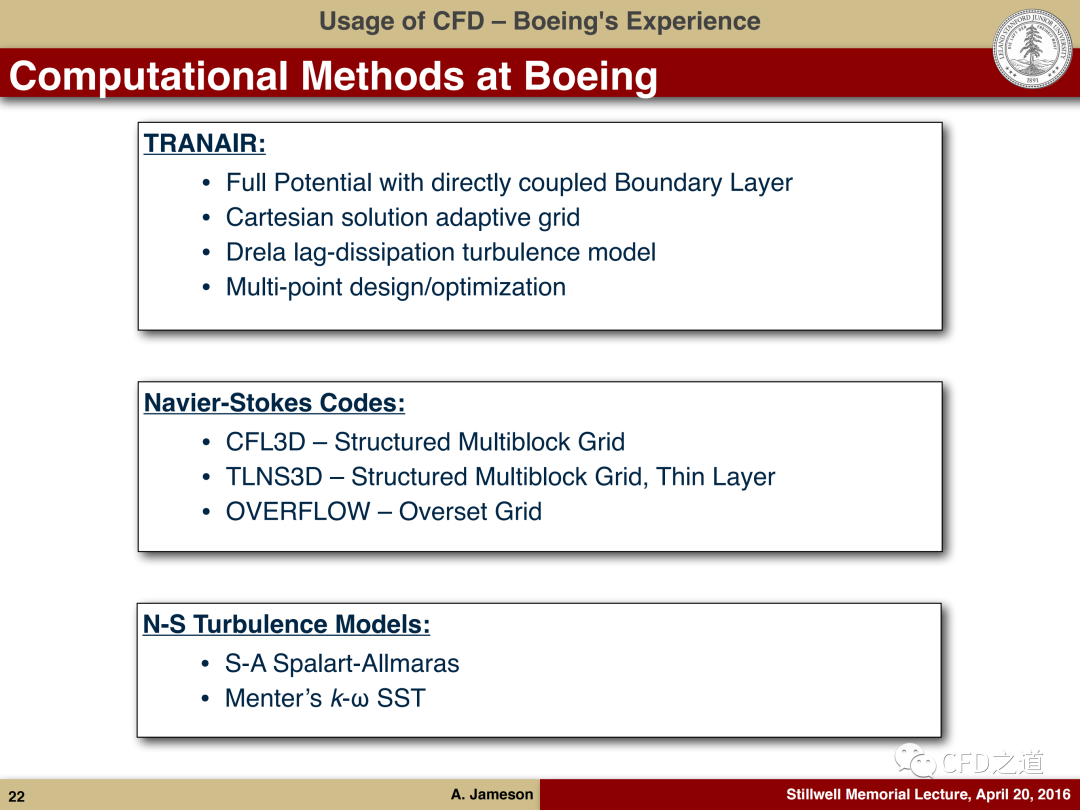Select the header text "Usage of CFD – Boeing's Experience"

pyautogui.click(x=539, y=21)
